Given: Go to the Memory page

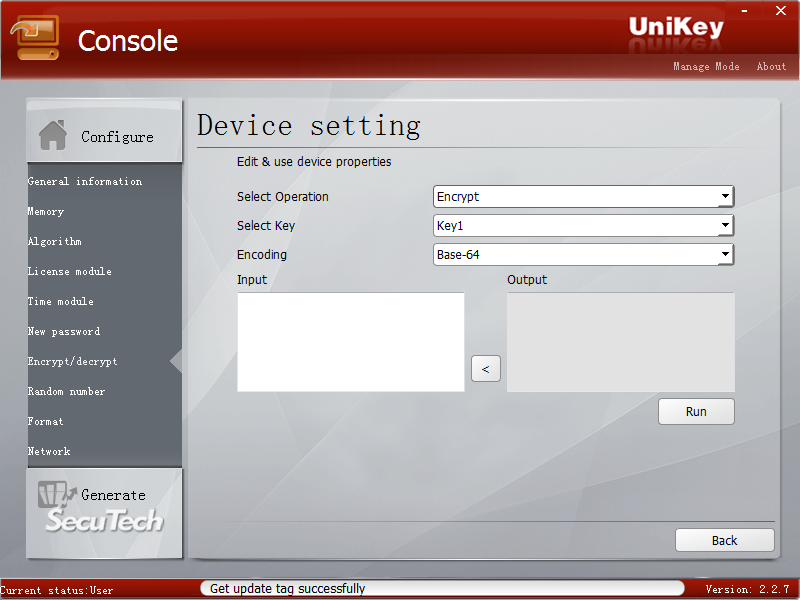Looking at the screenshot, I should tap(46, 211).
